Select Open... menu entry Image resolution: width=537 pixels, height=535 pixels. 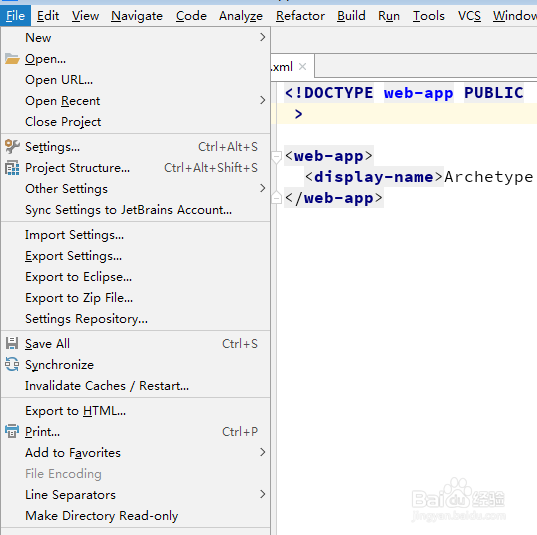(x=136, y=59)
